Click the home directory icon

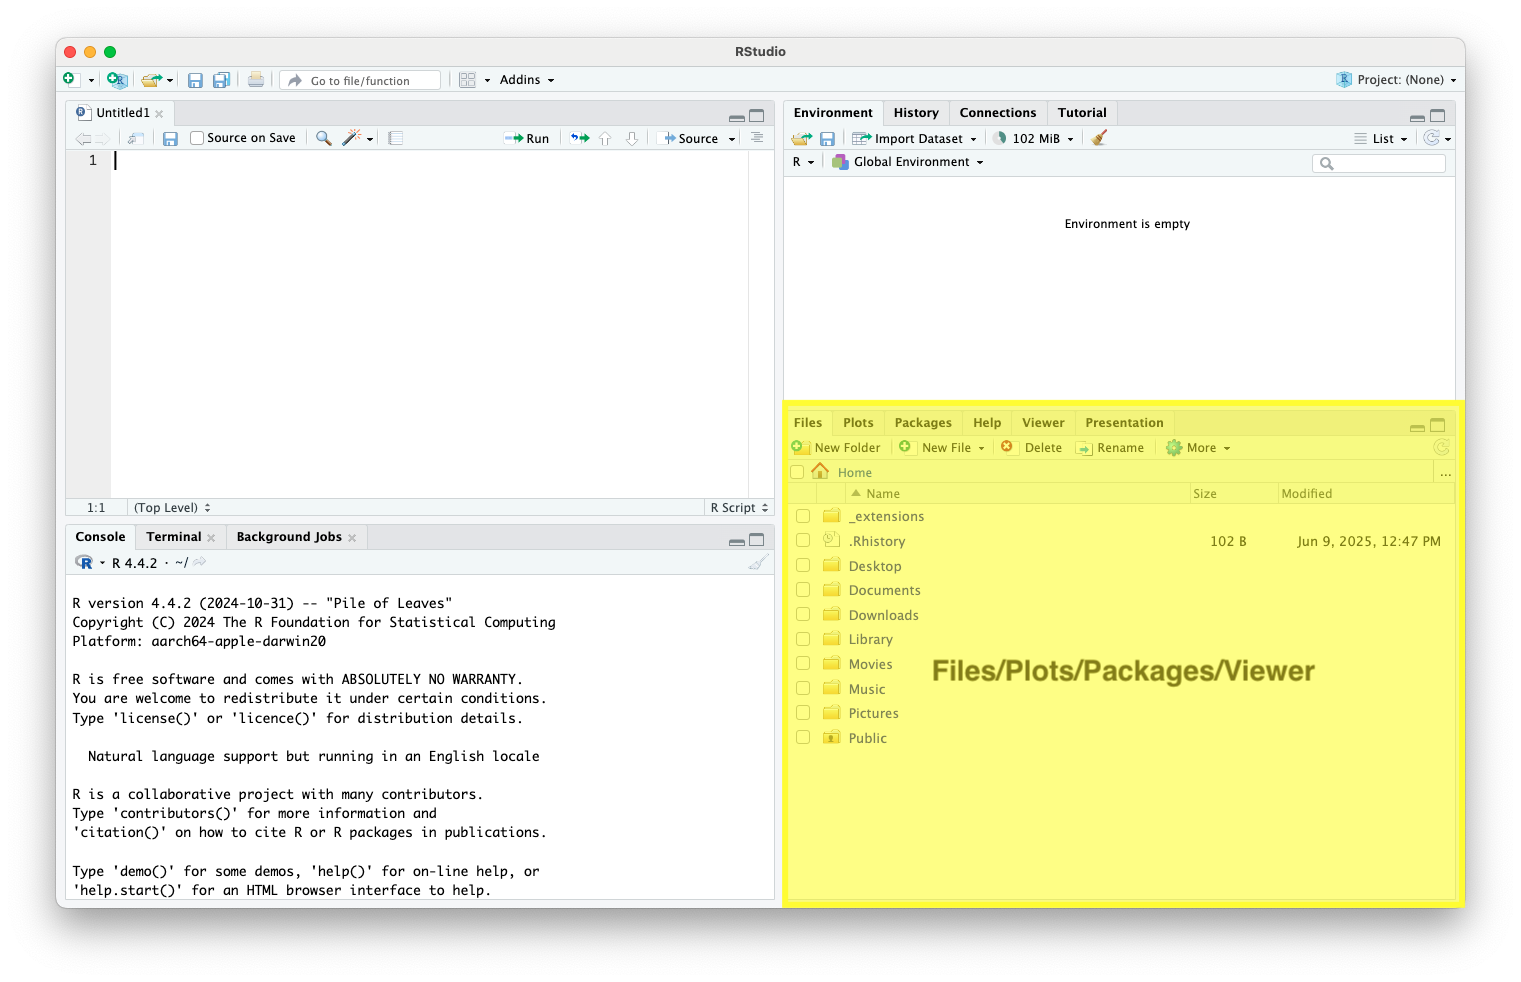pos(820,471)
